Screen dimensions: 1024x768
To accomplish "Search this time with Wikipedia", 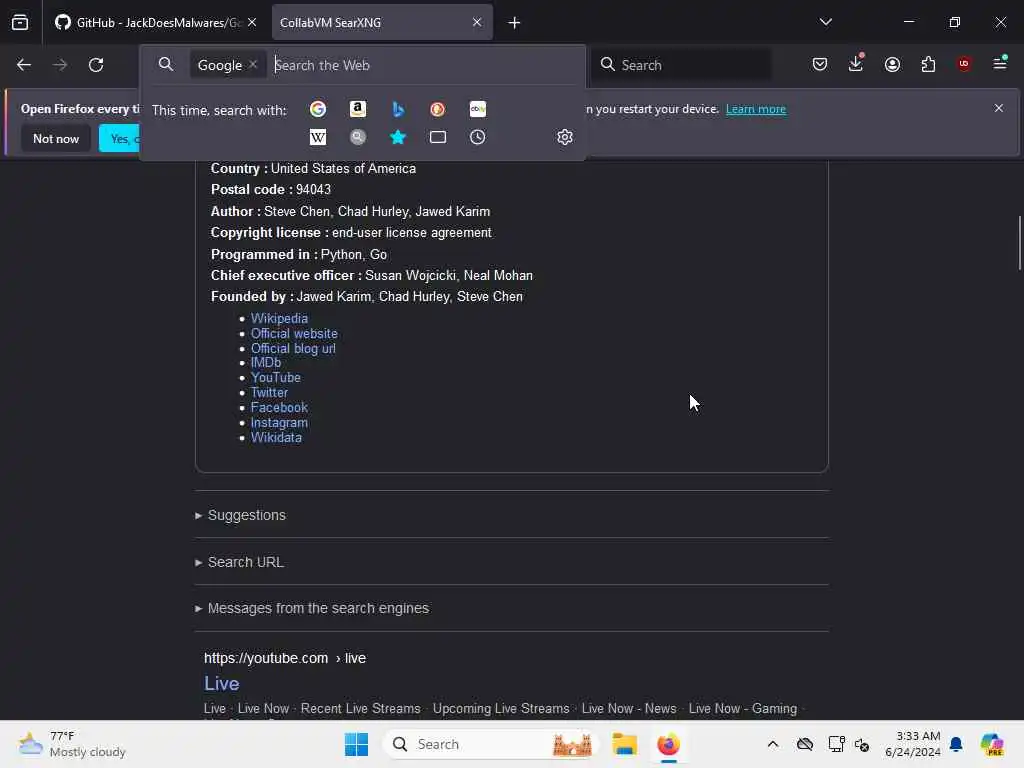I will (x=318, y=137).
